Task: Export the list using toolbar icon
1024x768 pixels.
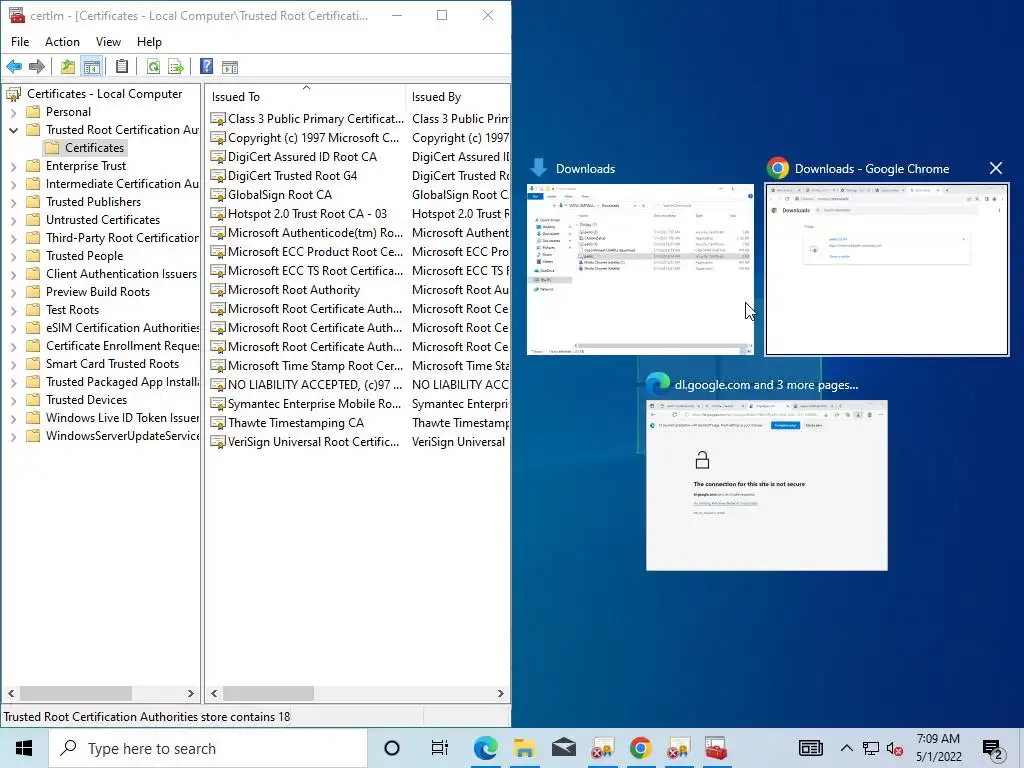Action: 176,67
